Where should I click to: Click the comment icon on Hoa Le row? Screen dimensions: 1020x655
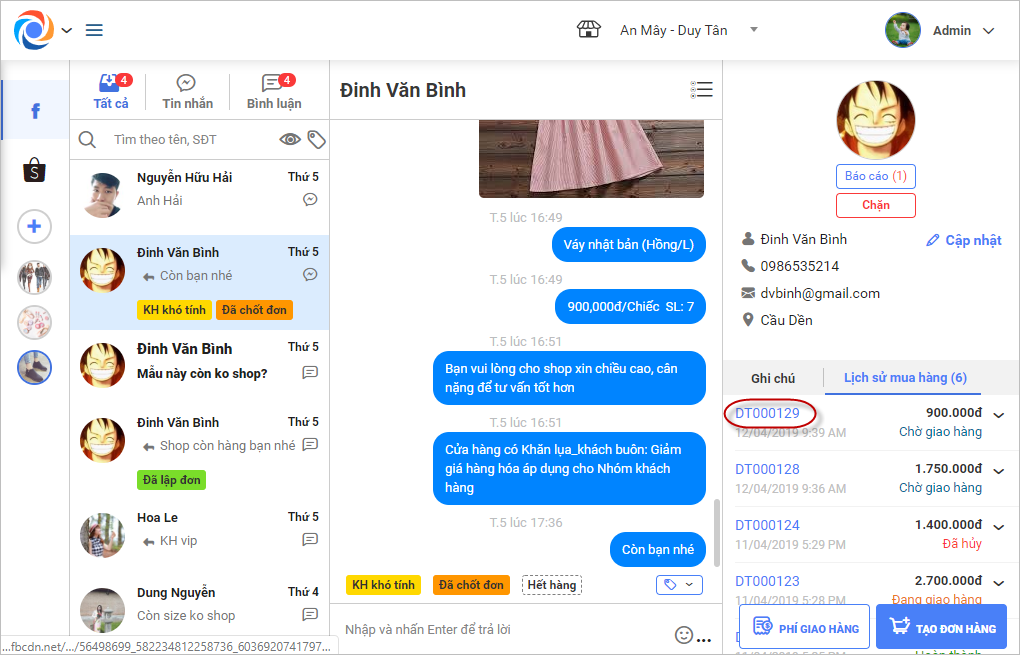[310, 539]
